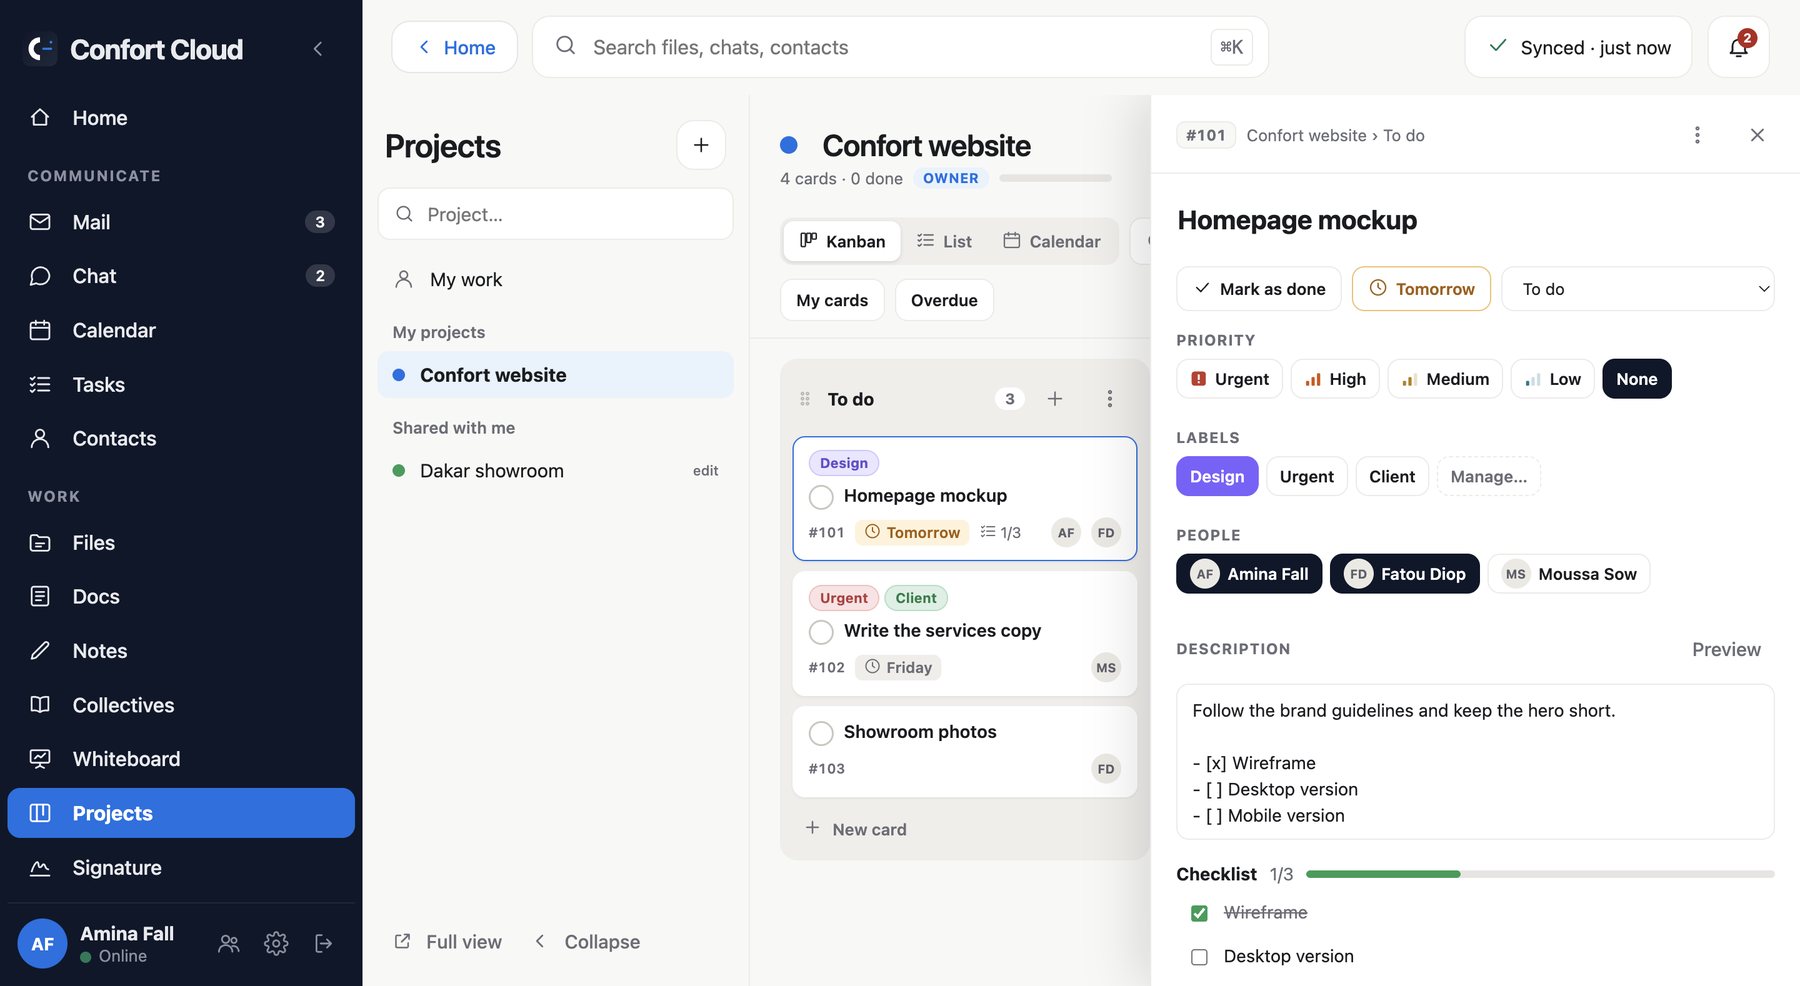Check the Desktop version checklist item
The width and height of the screenshot is (1800, 986).
(x=1199, y=957)
